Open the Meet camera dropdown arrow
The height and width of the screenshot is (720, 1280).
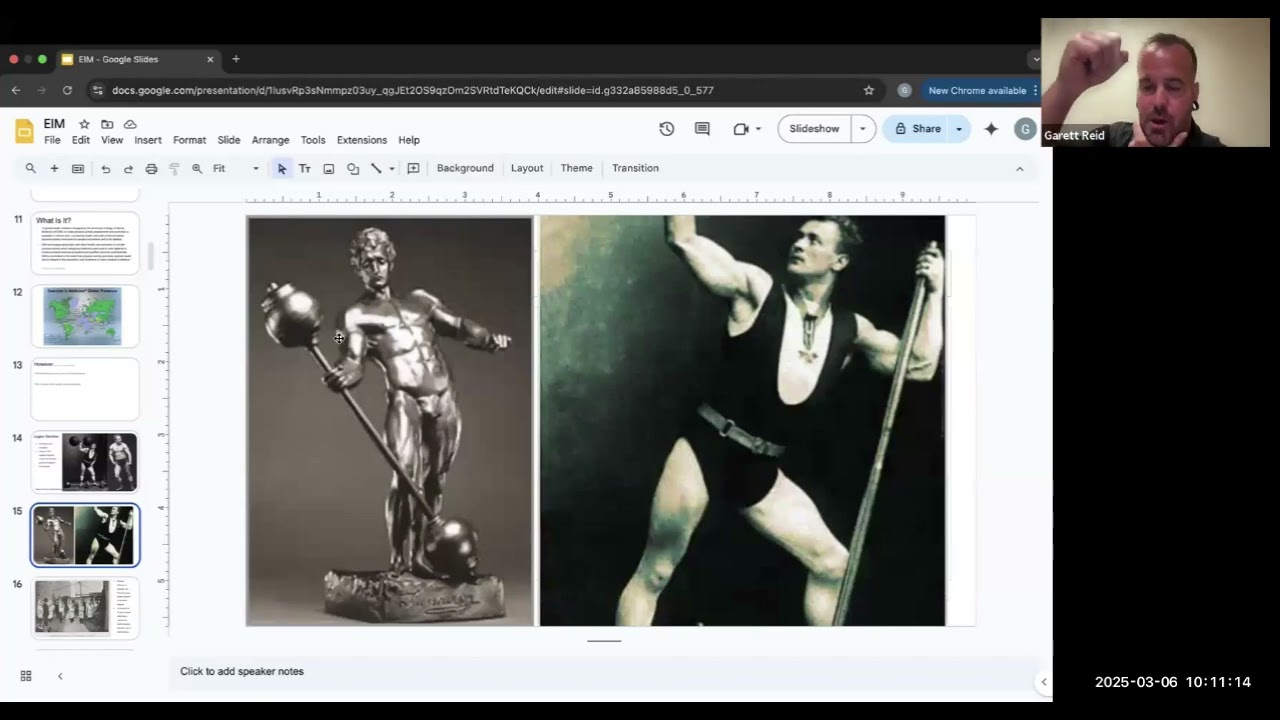pos(758,129)
